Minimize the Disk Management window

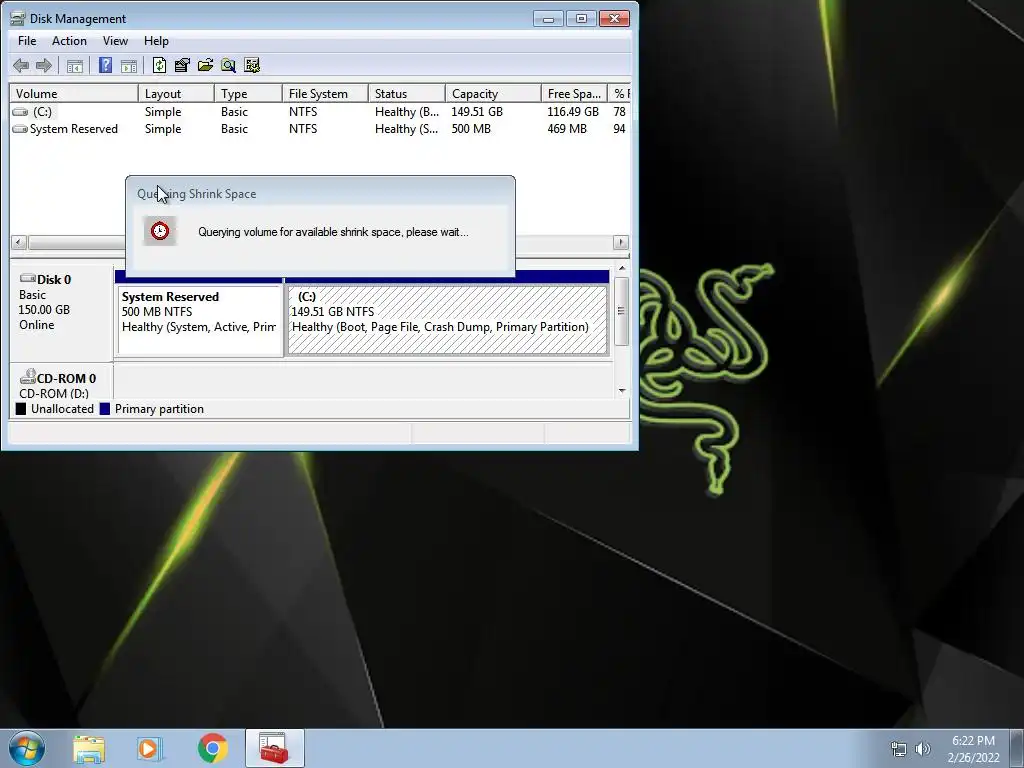tap(548, 19)
